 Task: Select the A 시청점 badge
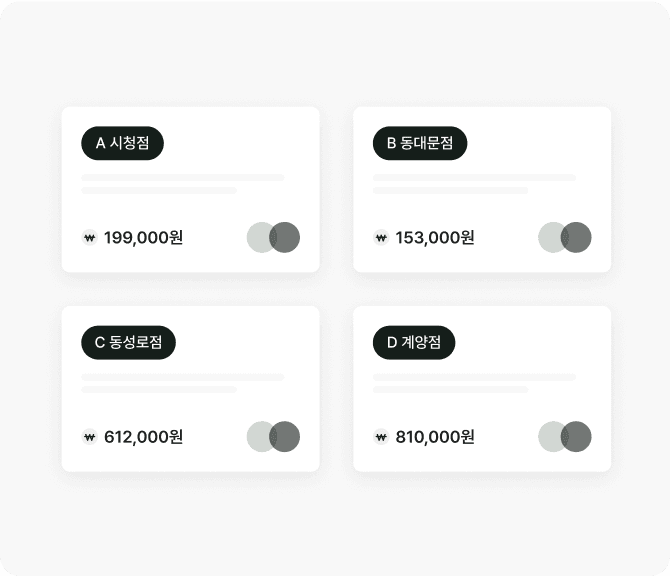coord(122,143)
